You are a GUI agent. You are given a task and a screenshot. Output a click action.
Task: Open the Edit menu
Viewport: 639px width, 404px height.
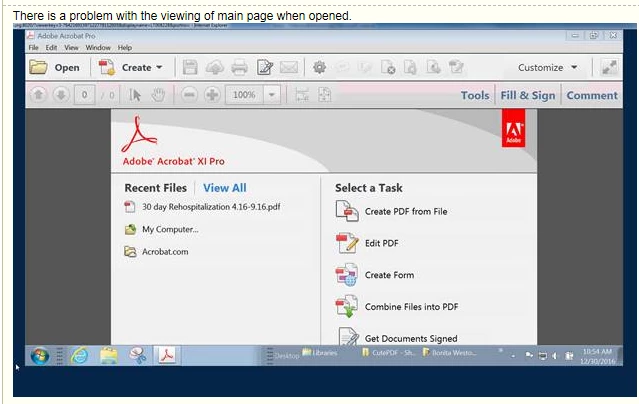pos(51,48)
